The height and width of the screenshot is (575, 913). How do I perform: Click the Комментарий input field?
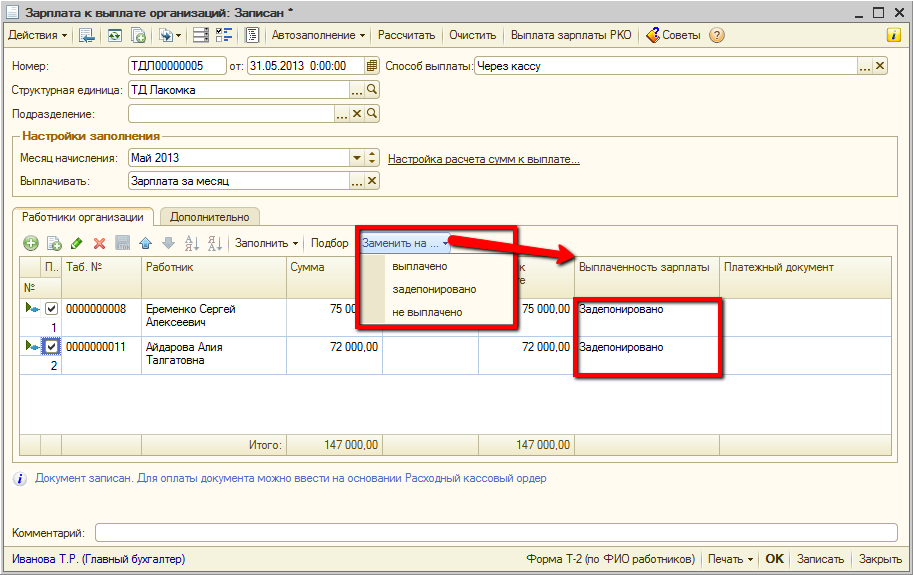(495, 532)
